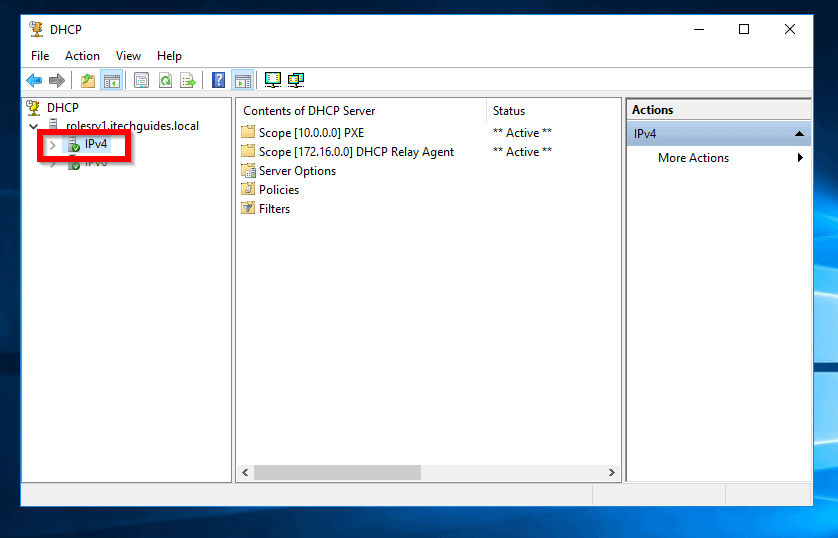Image resolution: width=838 pixels, height=538 pixels.
Task: Toggle Show/Hide Console Tree button
Action: [112, 81]
